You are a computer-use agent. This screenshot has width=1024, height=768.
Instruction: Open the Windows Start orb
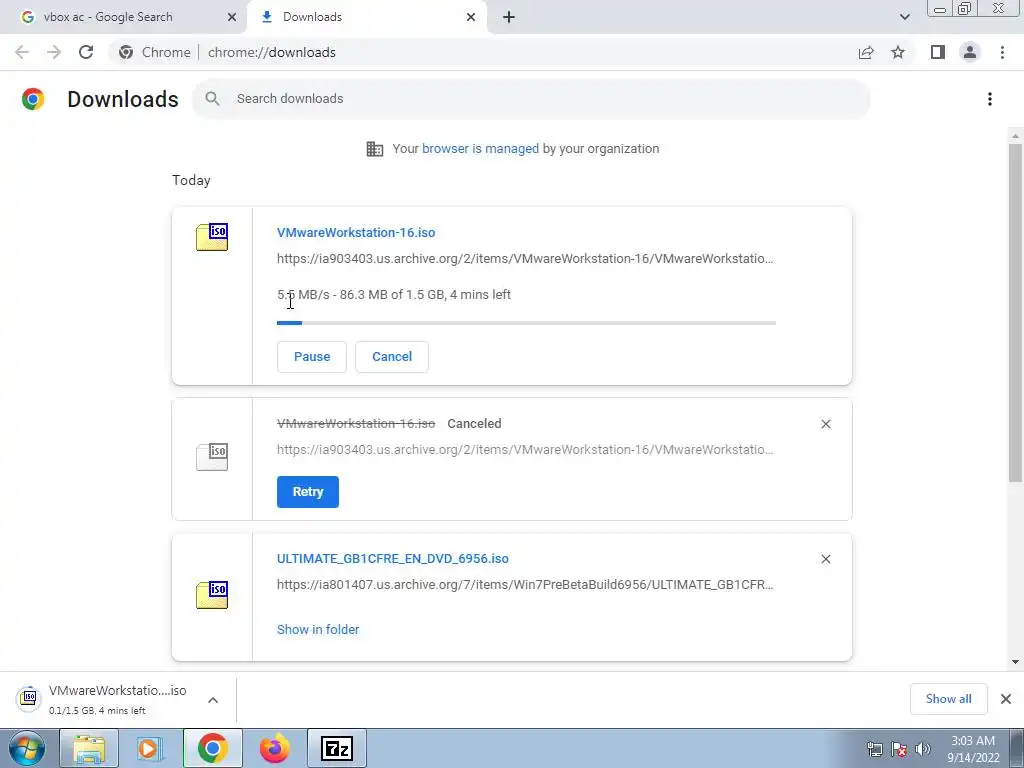pos(27,748)
